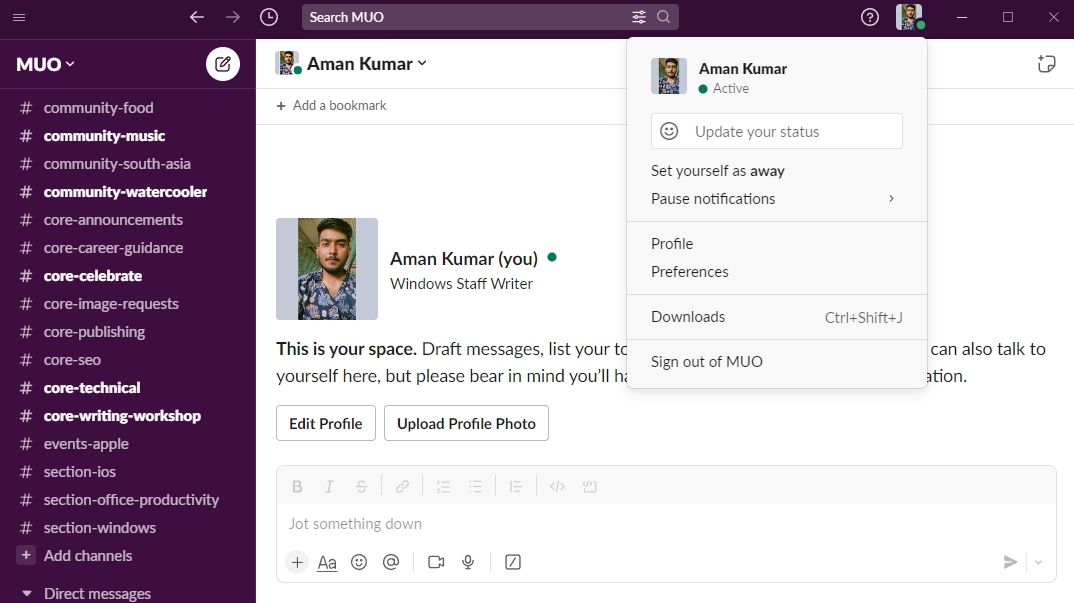Collapse the Direct messages section
Image resolution: width=1074 pixels, height=603 pixels.
coord(27,594)
